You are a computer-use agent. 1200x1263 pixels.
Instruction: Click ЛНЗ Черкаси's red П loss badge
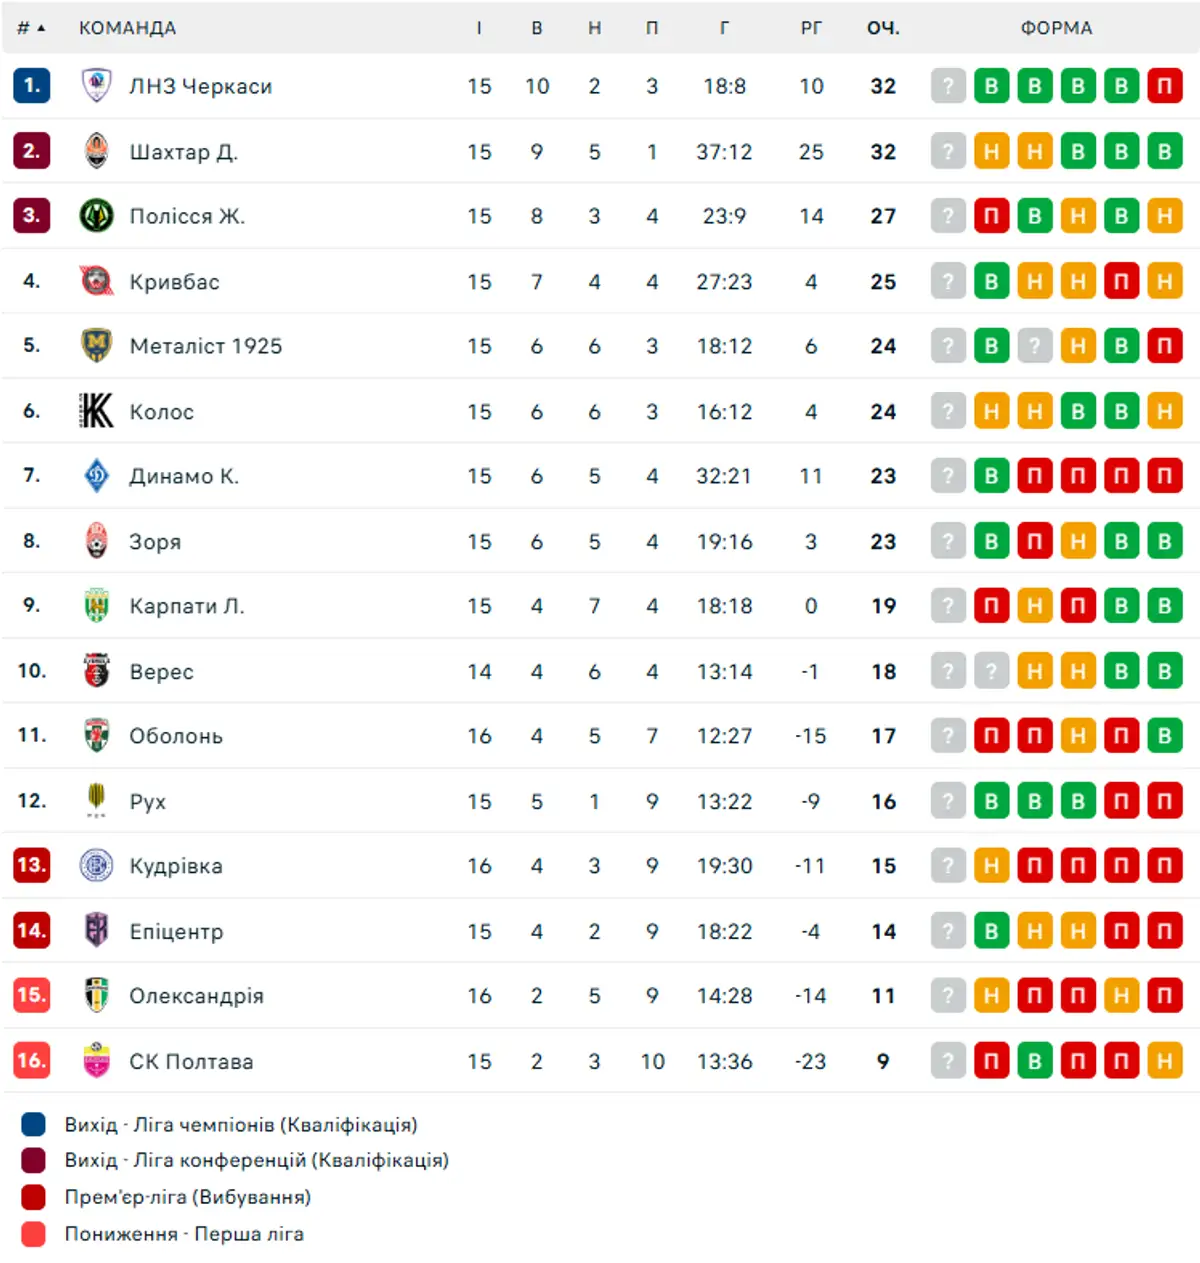click(1165, 86)
